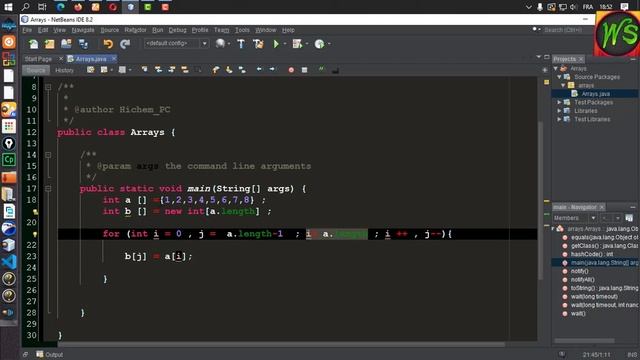Select Arrays.java in the Projects tree

(x=596, y=94)
